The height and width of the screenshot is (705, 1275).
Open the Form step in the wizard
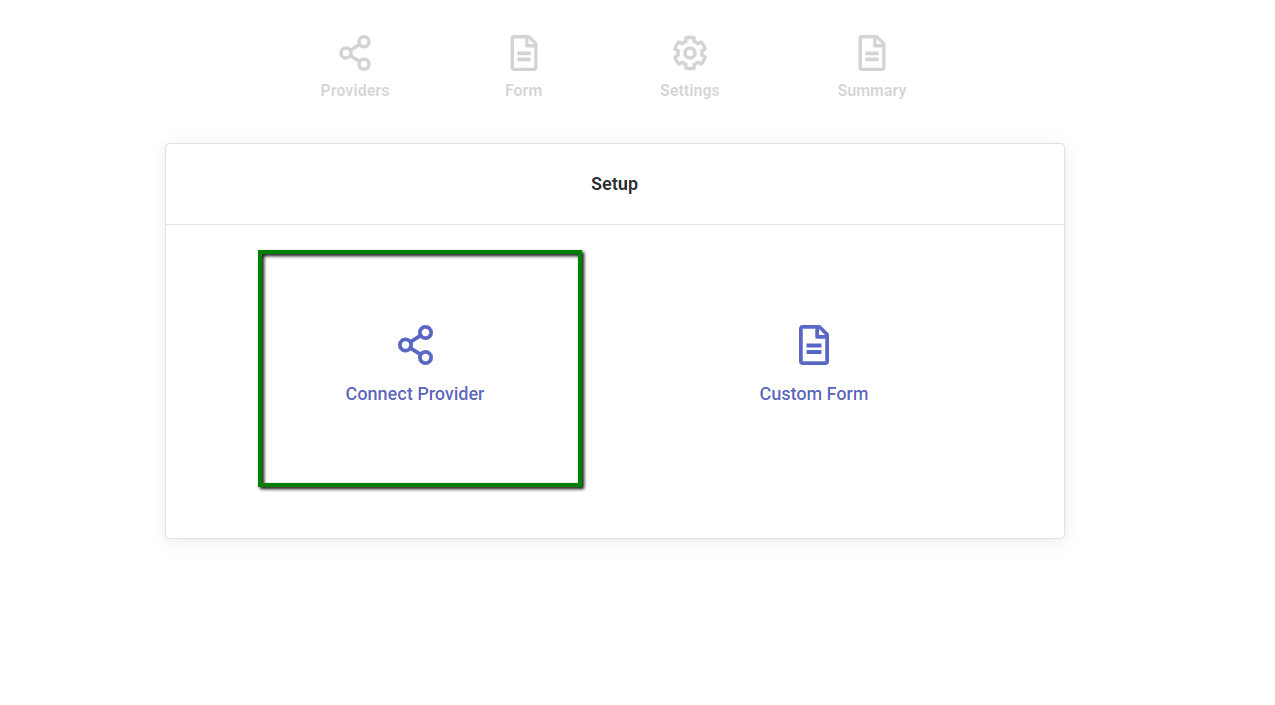[x=523, y=65]
